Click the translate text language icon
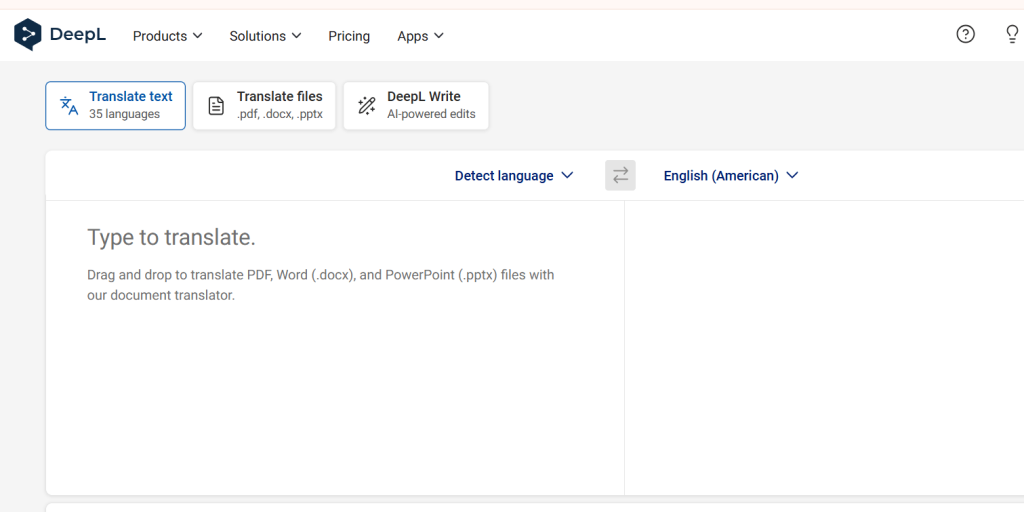This screenshot has height=512, width=1024. [69, 106]
